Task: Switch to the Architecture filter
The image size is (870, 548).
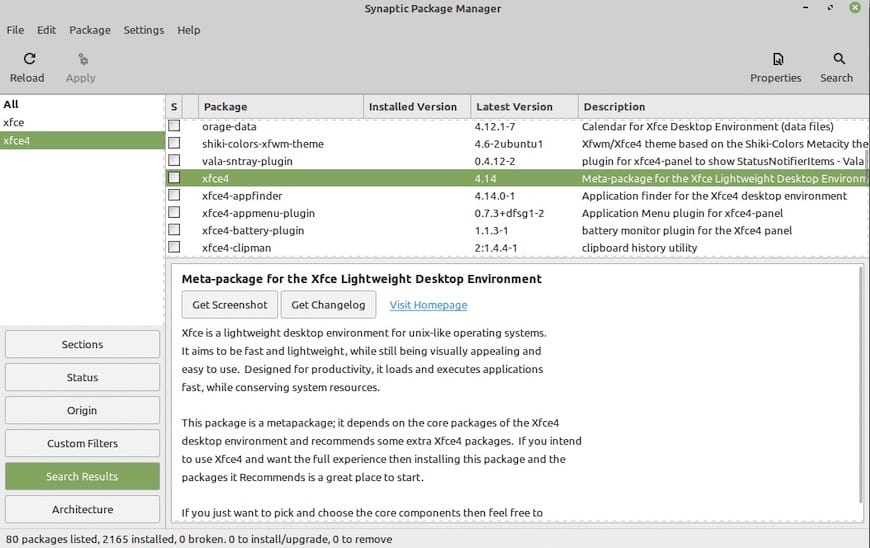Action: coord(82,509)
